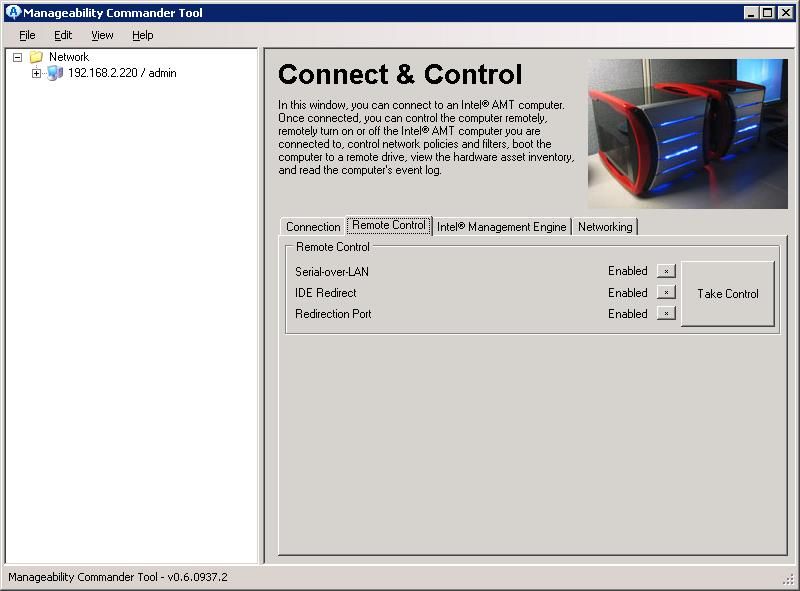The width and height of the screenshot is (800, 591).
Task: Switch to the Intel Management Engine tab
Action: pyautogui.click(x=502, y=227)
